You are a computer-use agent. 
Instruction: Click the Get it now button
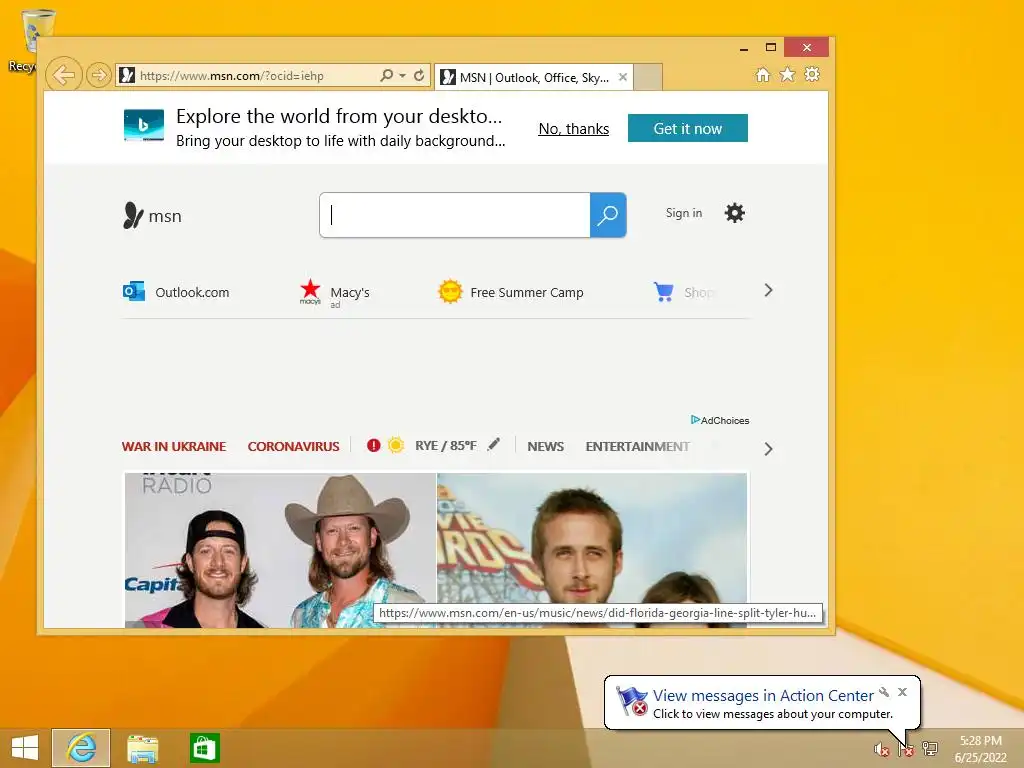(x=688, y=128)
